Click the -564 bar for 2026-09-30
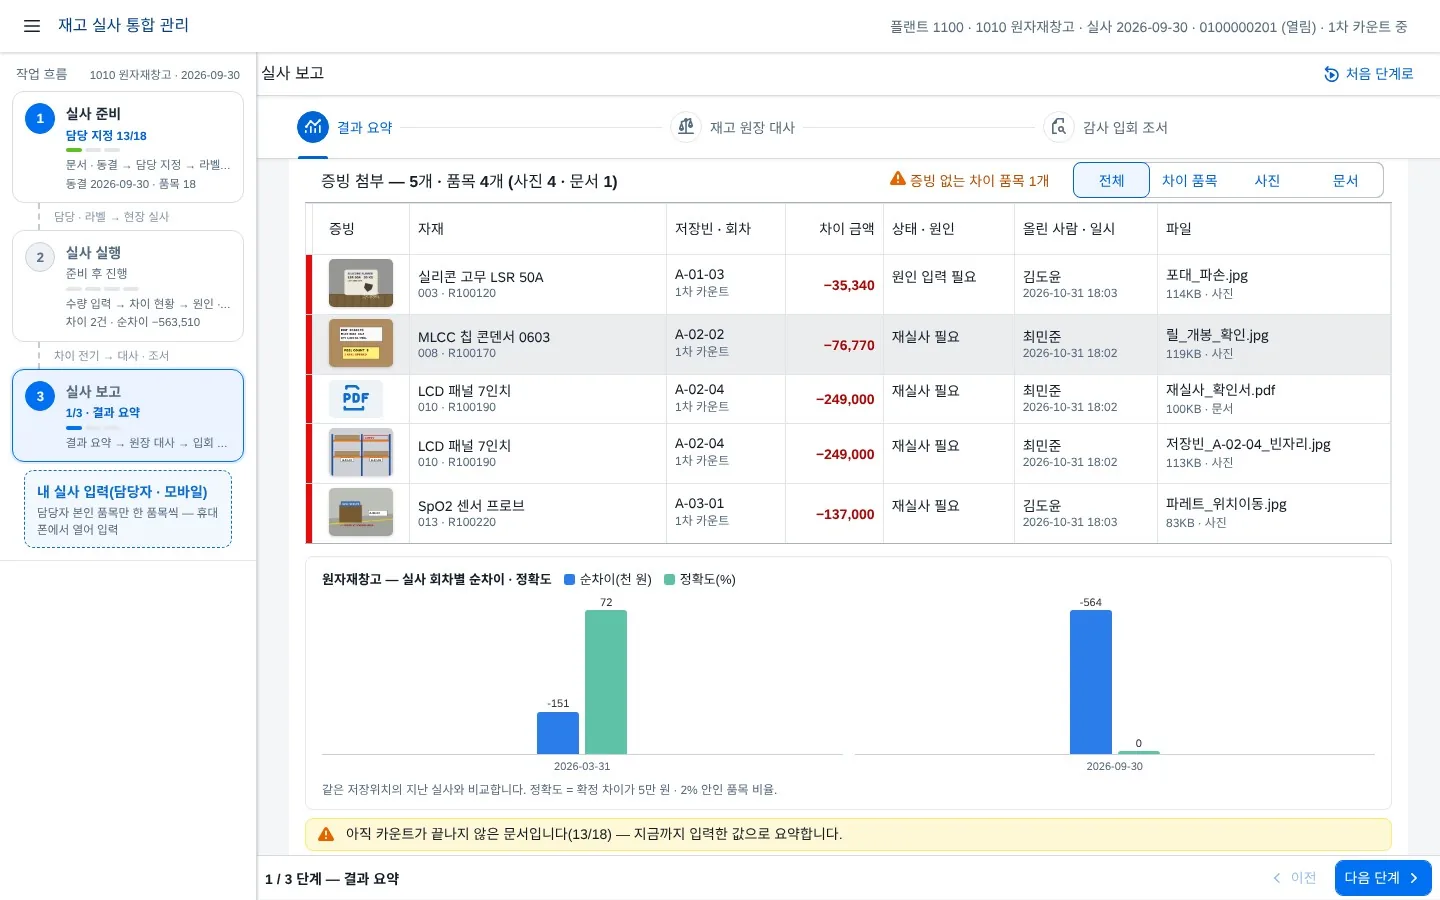1440x900 pixels. (x=1091, y=682)
